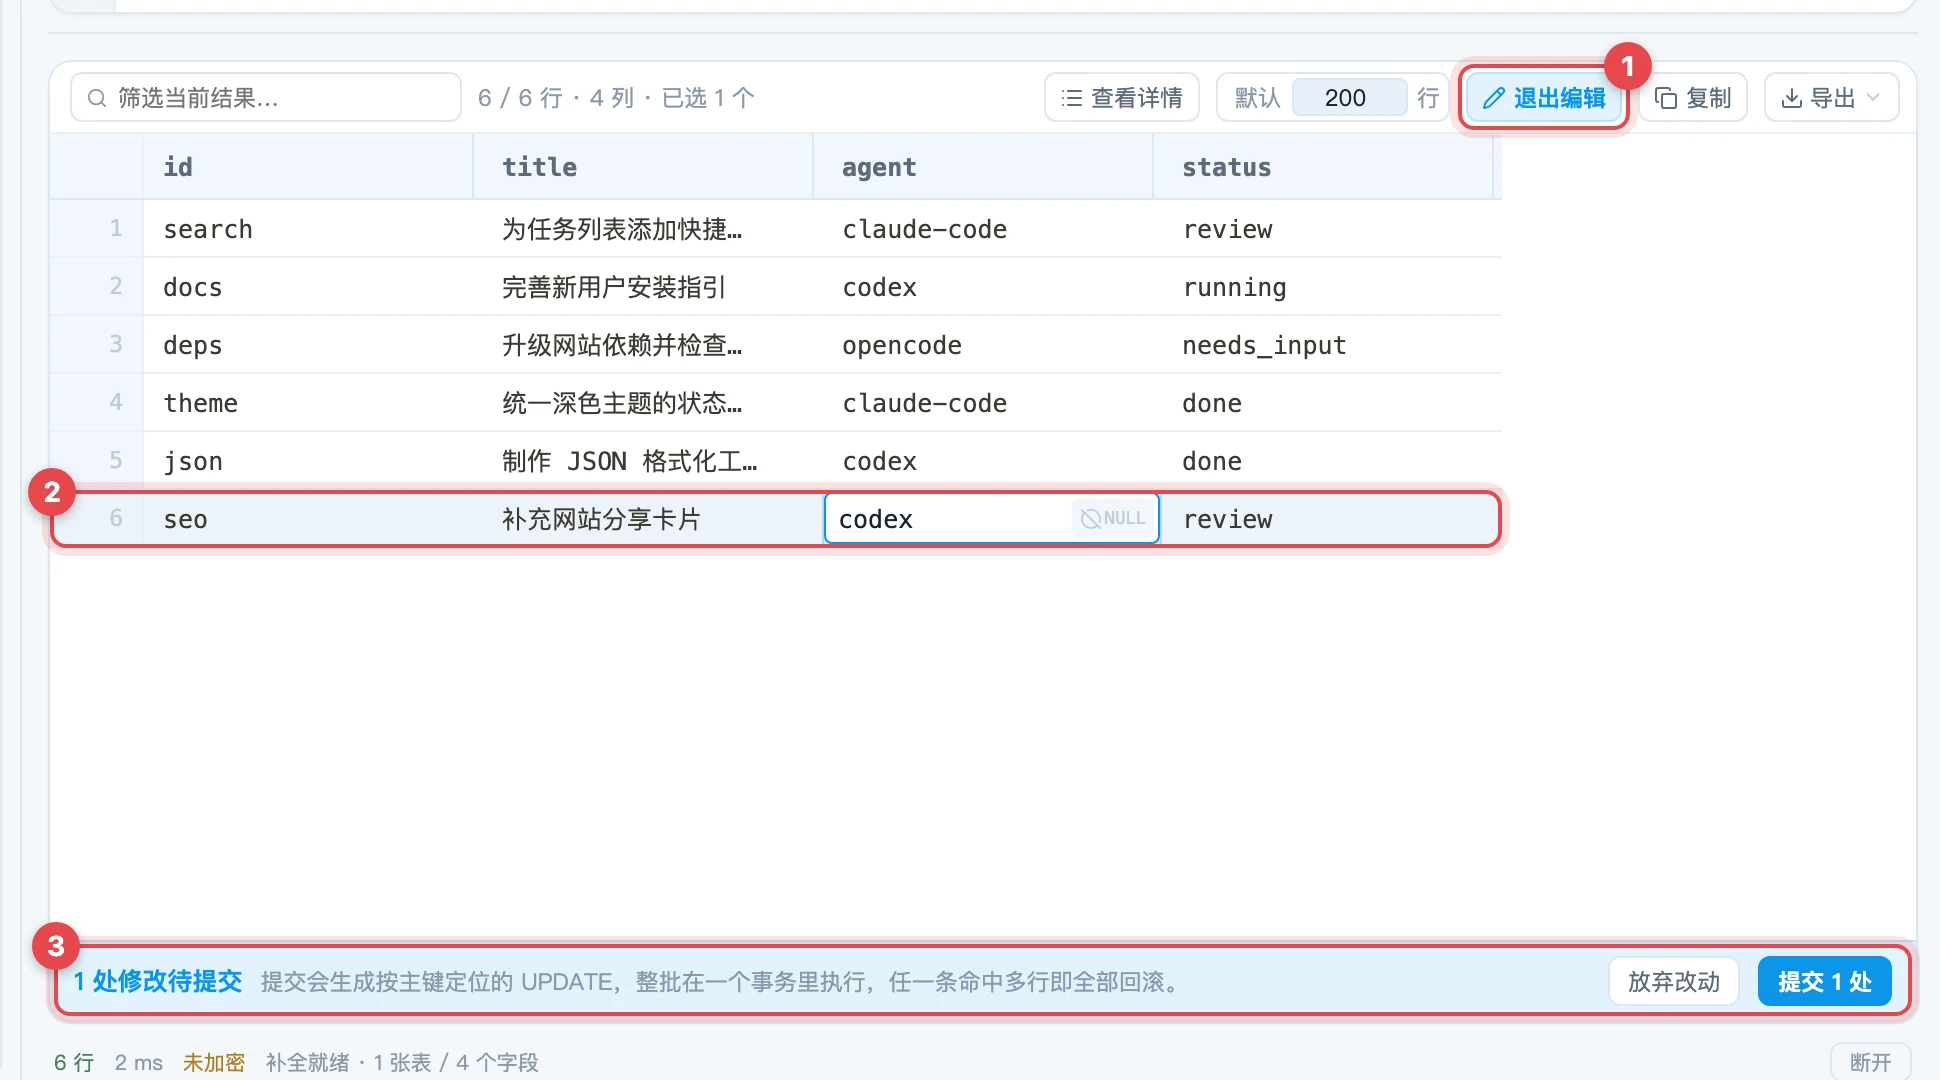1940x1080 pixels.
Task: Click title cell 制作 JSON 格式化工…
Action: (643, 461)
